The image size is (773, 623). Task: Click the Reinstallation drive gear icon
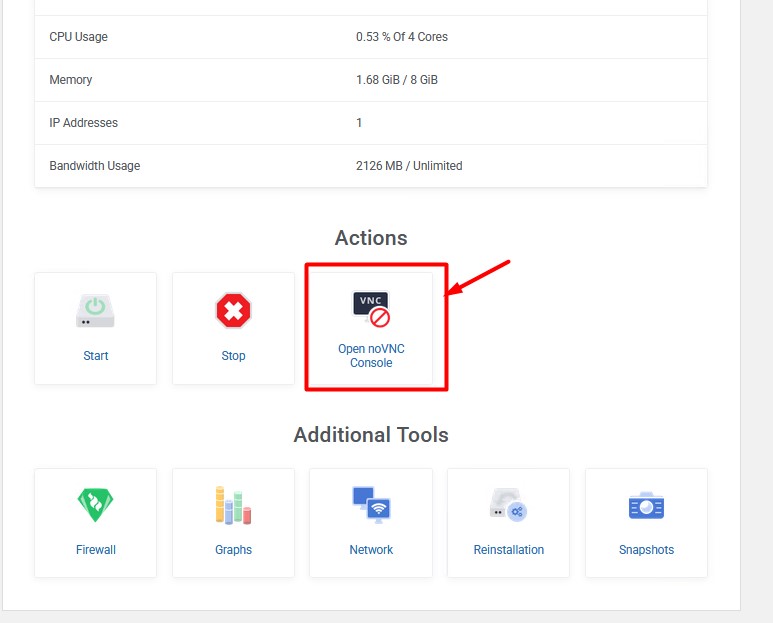coord(508,505)
